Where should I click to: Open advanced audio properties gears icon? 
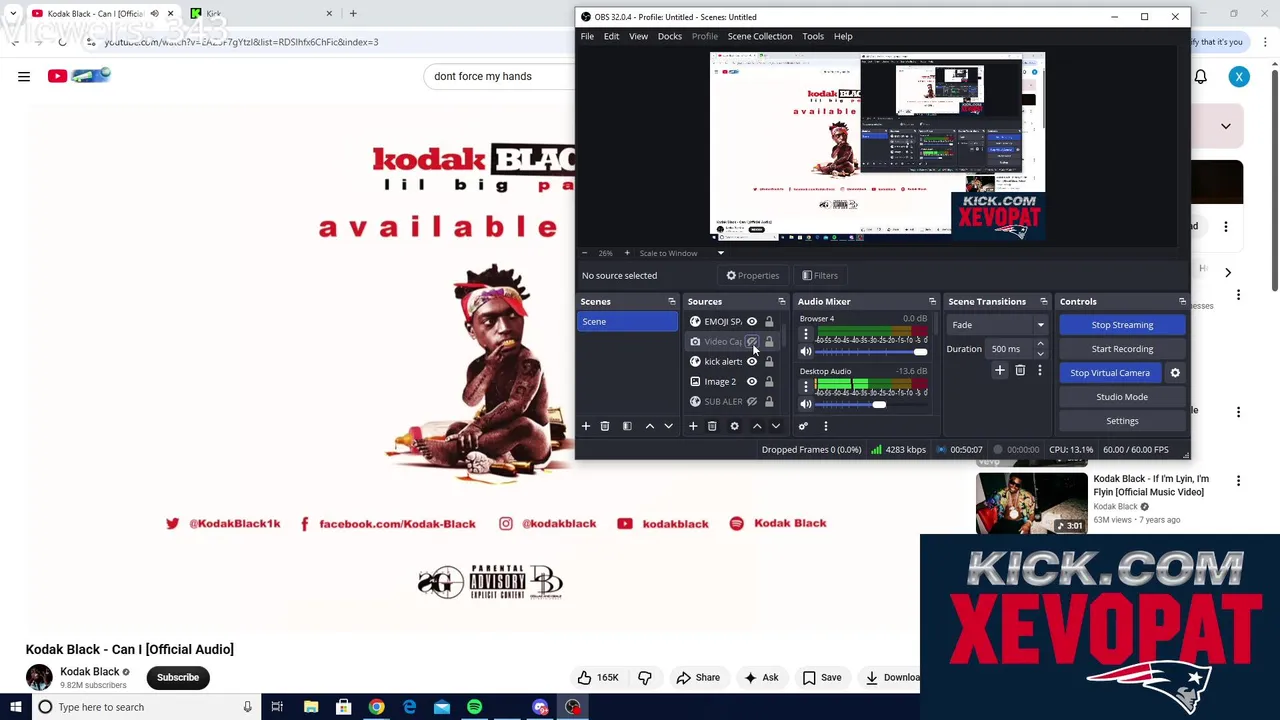pos(803,426)
